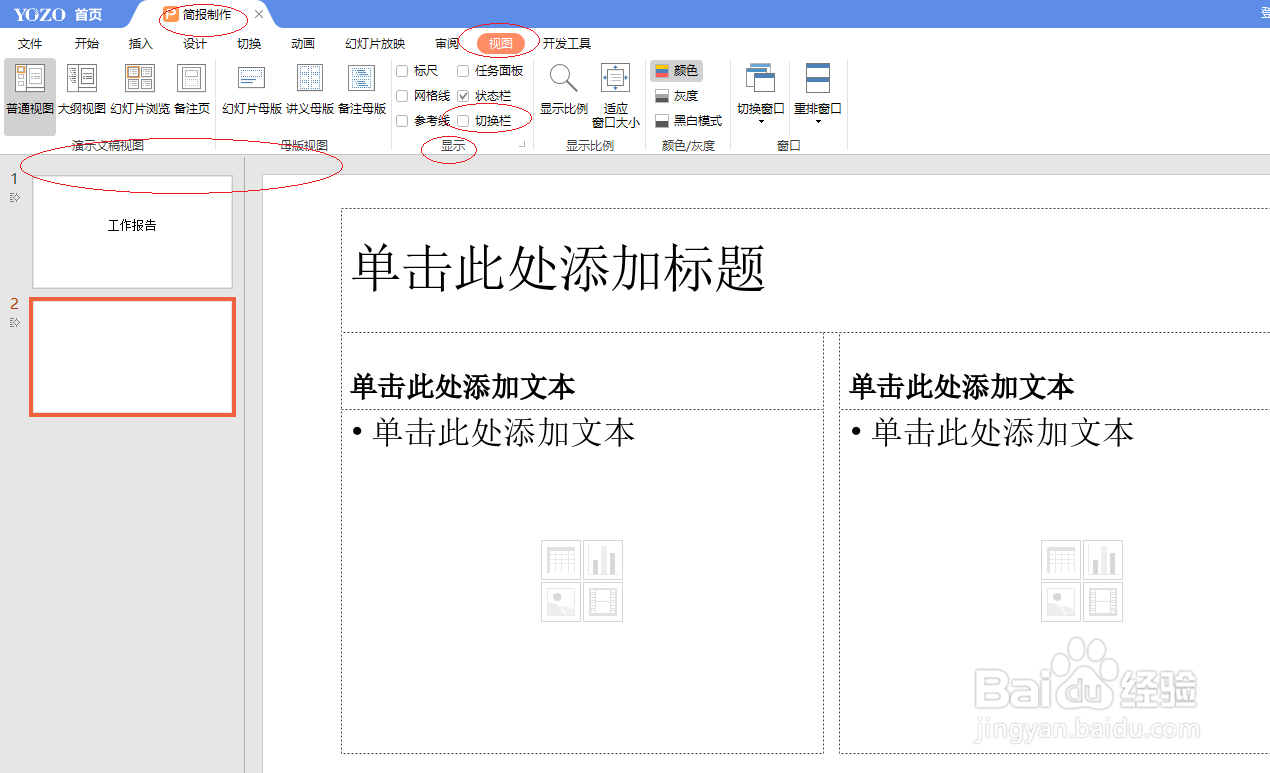The width and height of the screenshot is (1270, 773).
Task: Insert chart icon in left content placeholder
Action: coord(603,560)
